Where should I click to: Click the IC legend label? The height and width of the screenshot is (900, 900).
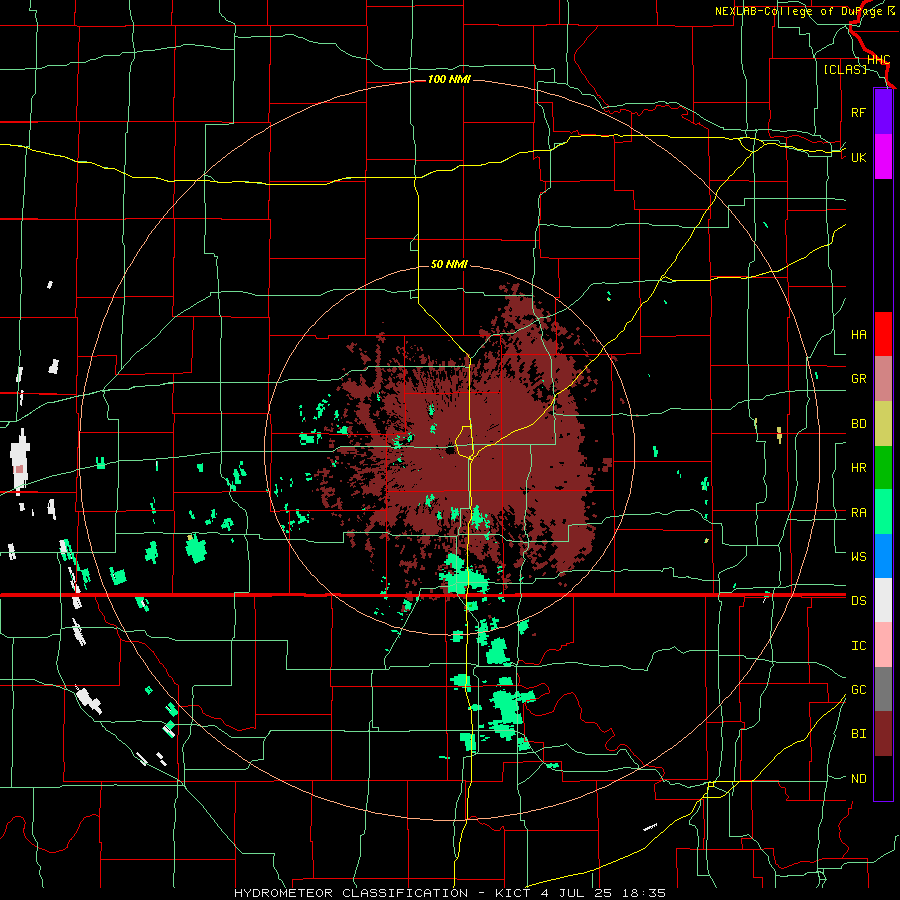(859, 646)
